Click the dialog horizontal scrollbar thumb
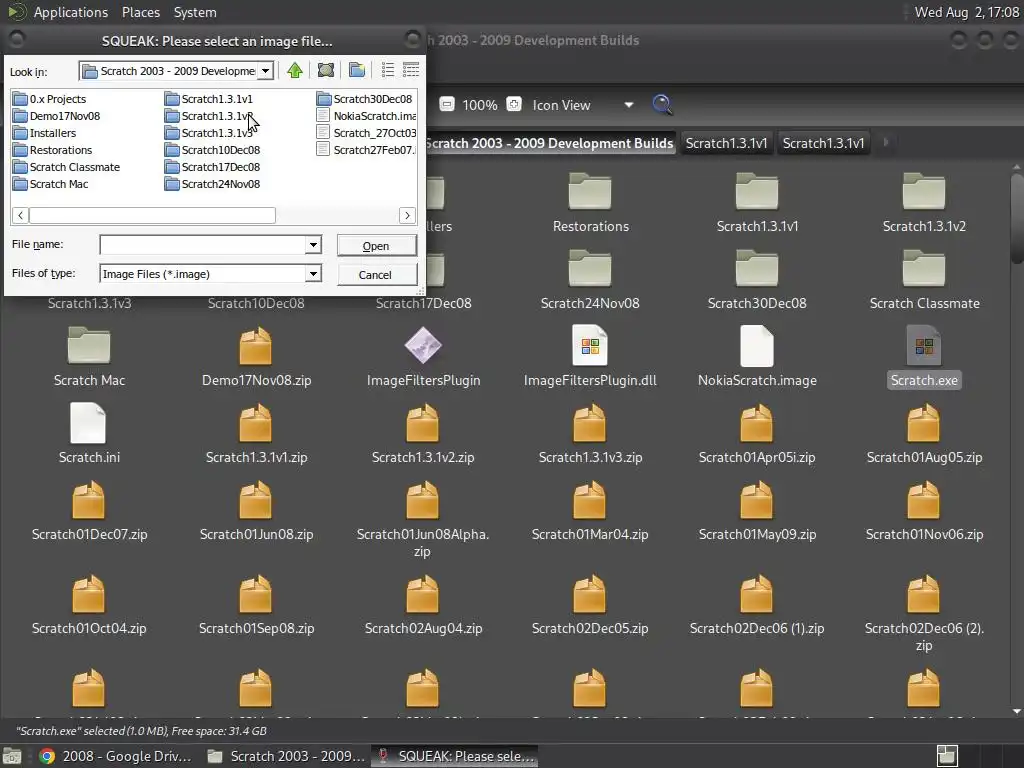Image resolution: width=1024 pixels, height=768 pixels. (x=152, y=215)
